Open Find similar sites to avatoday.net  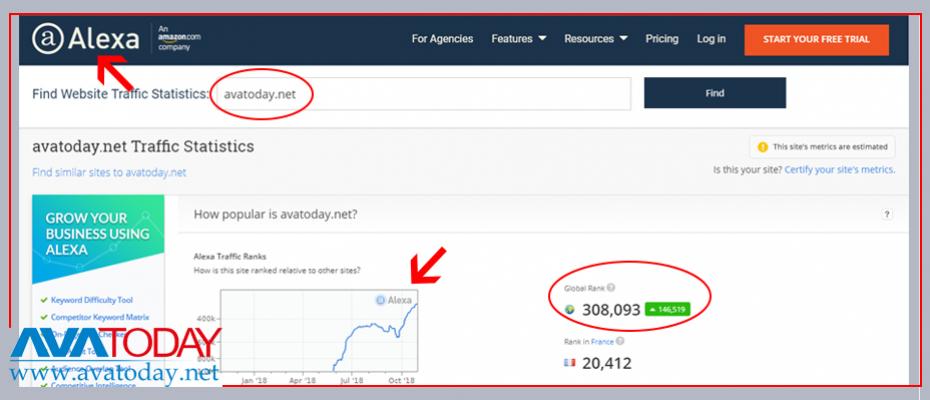click(x=109, y=173)
